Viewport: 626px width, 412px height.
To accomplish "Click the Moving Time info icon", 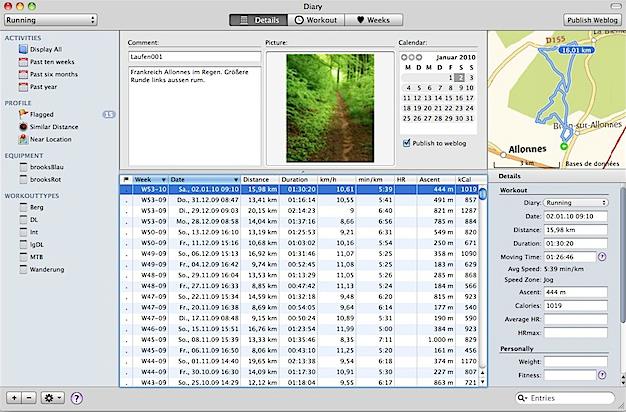I will pyautogui.click(x=602, y=257).
